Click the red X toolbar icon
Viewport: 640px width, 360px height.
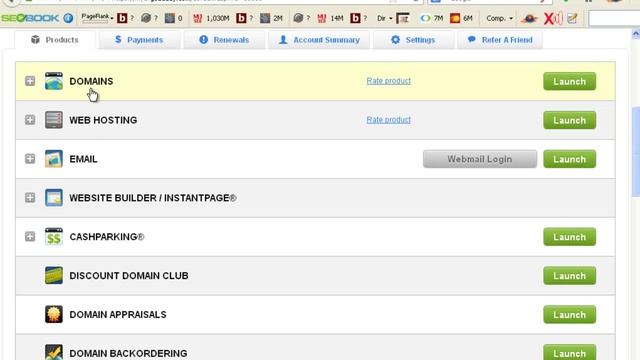(553, 18)
